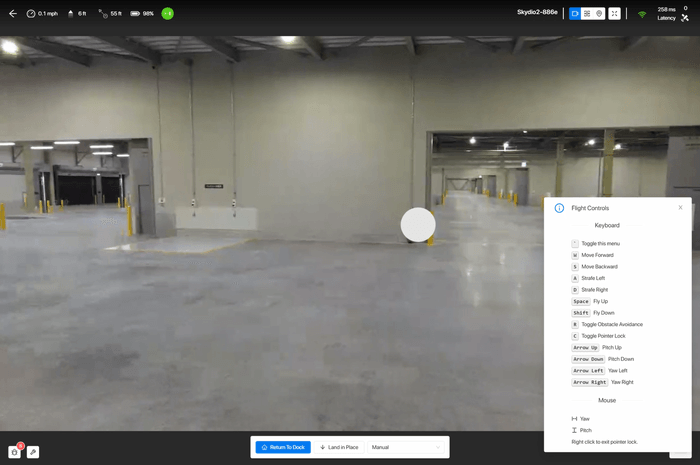
Task: Click the satellite GPS icon
Action: tap(685, 18)
